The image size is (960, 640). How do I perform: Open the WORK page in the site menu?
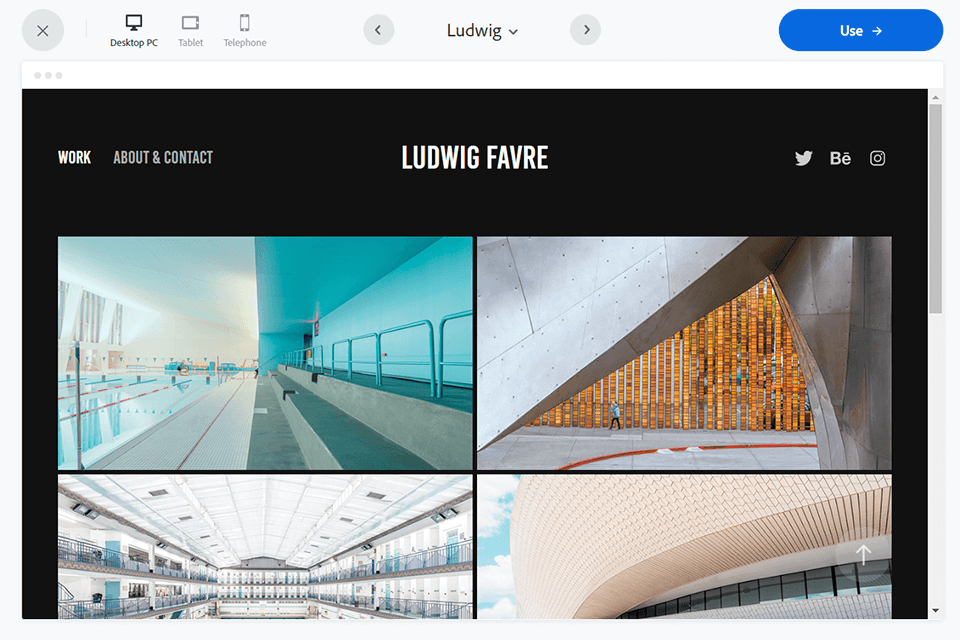click(x=75, y=158)
